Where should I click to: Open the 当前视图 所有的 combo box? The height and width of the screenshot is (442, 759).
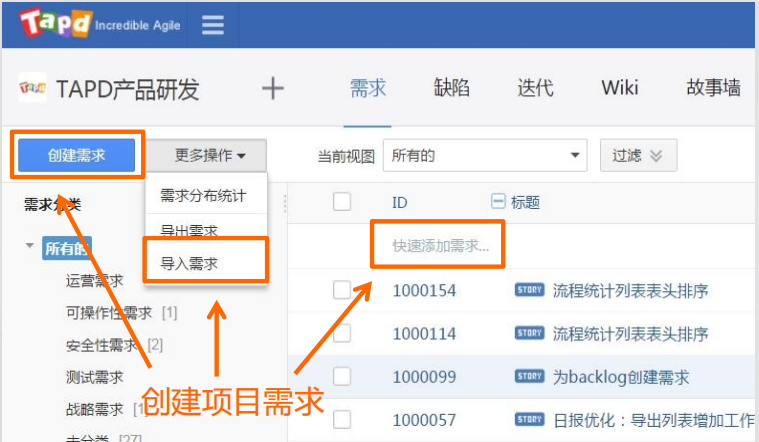(x=485, y=155)
